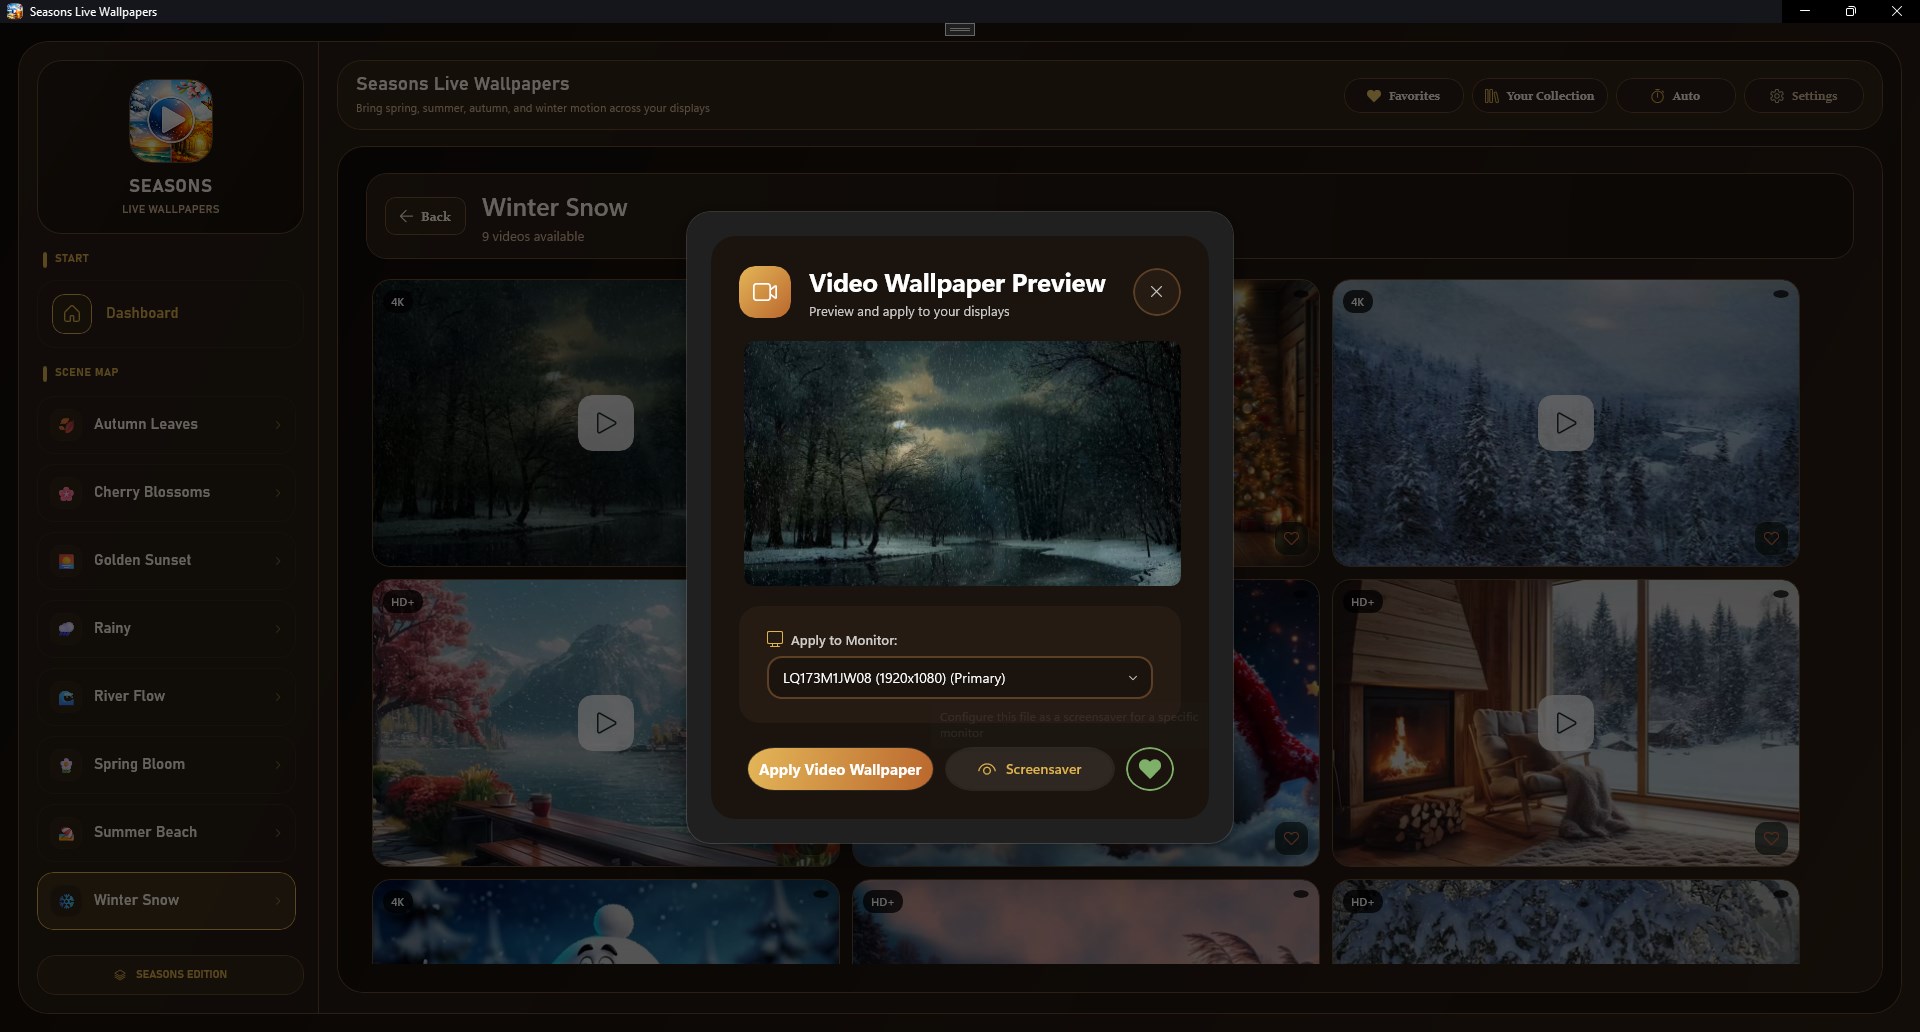This screenshot has height=1032, width=1920.
Task: Select Cherry Blossoms scene
Action: pyautogui.click(x=167, y=492)
